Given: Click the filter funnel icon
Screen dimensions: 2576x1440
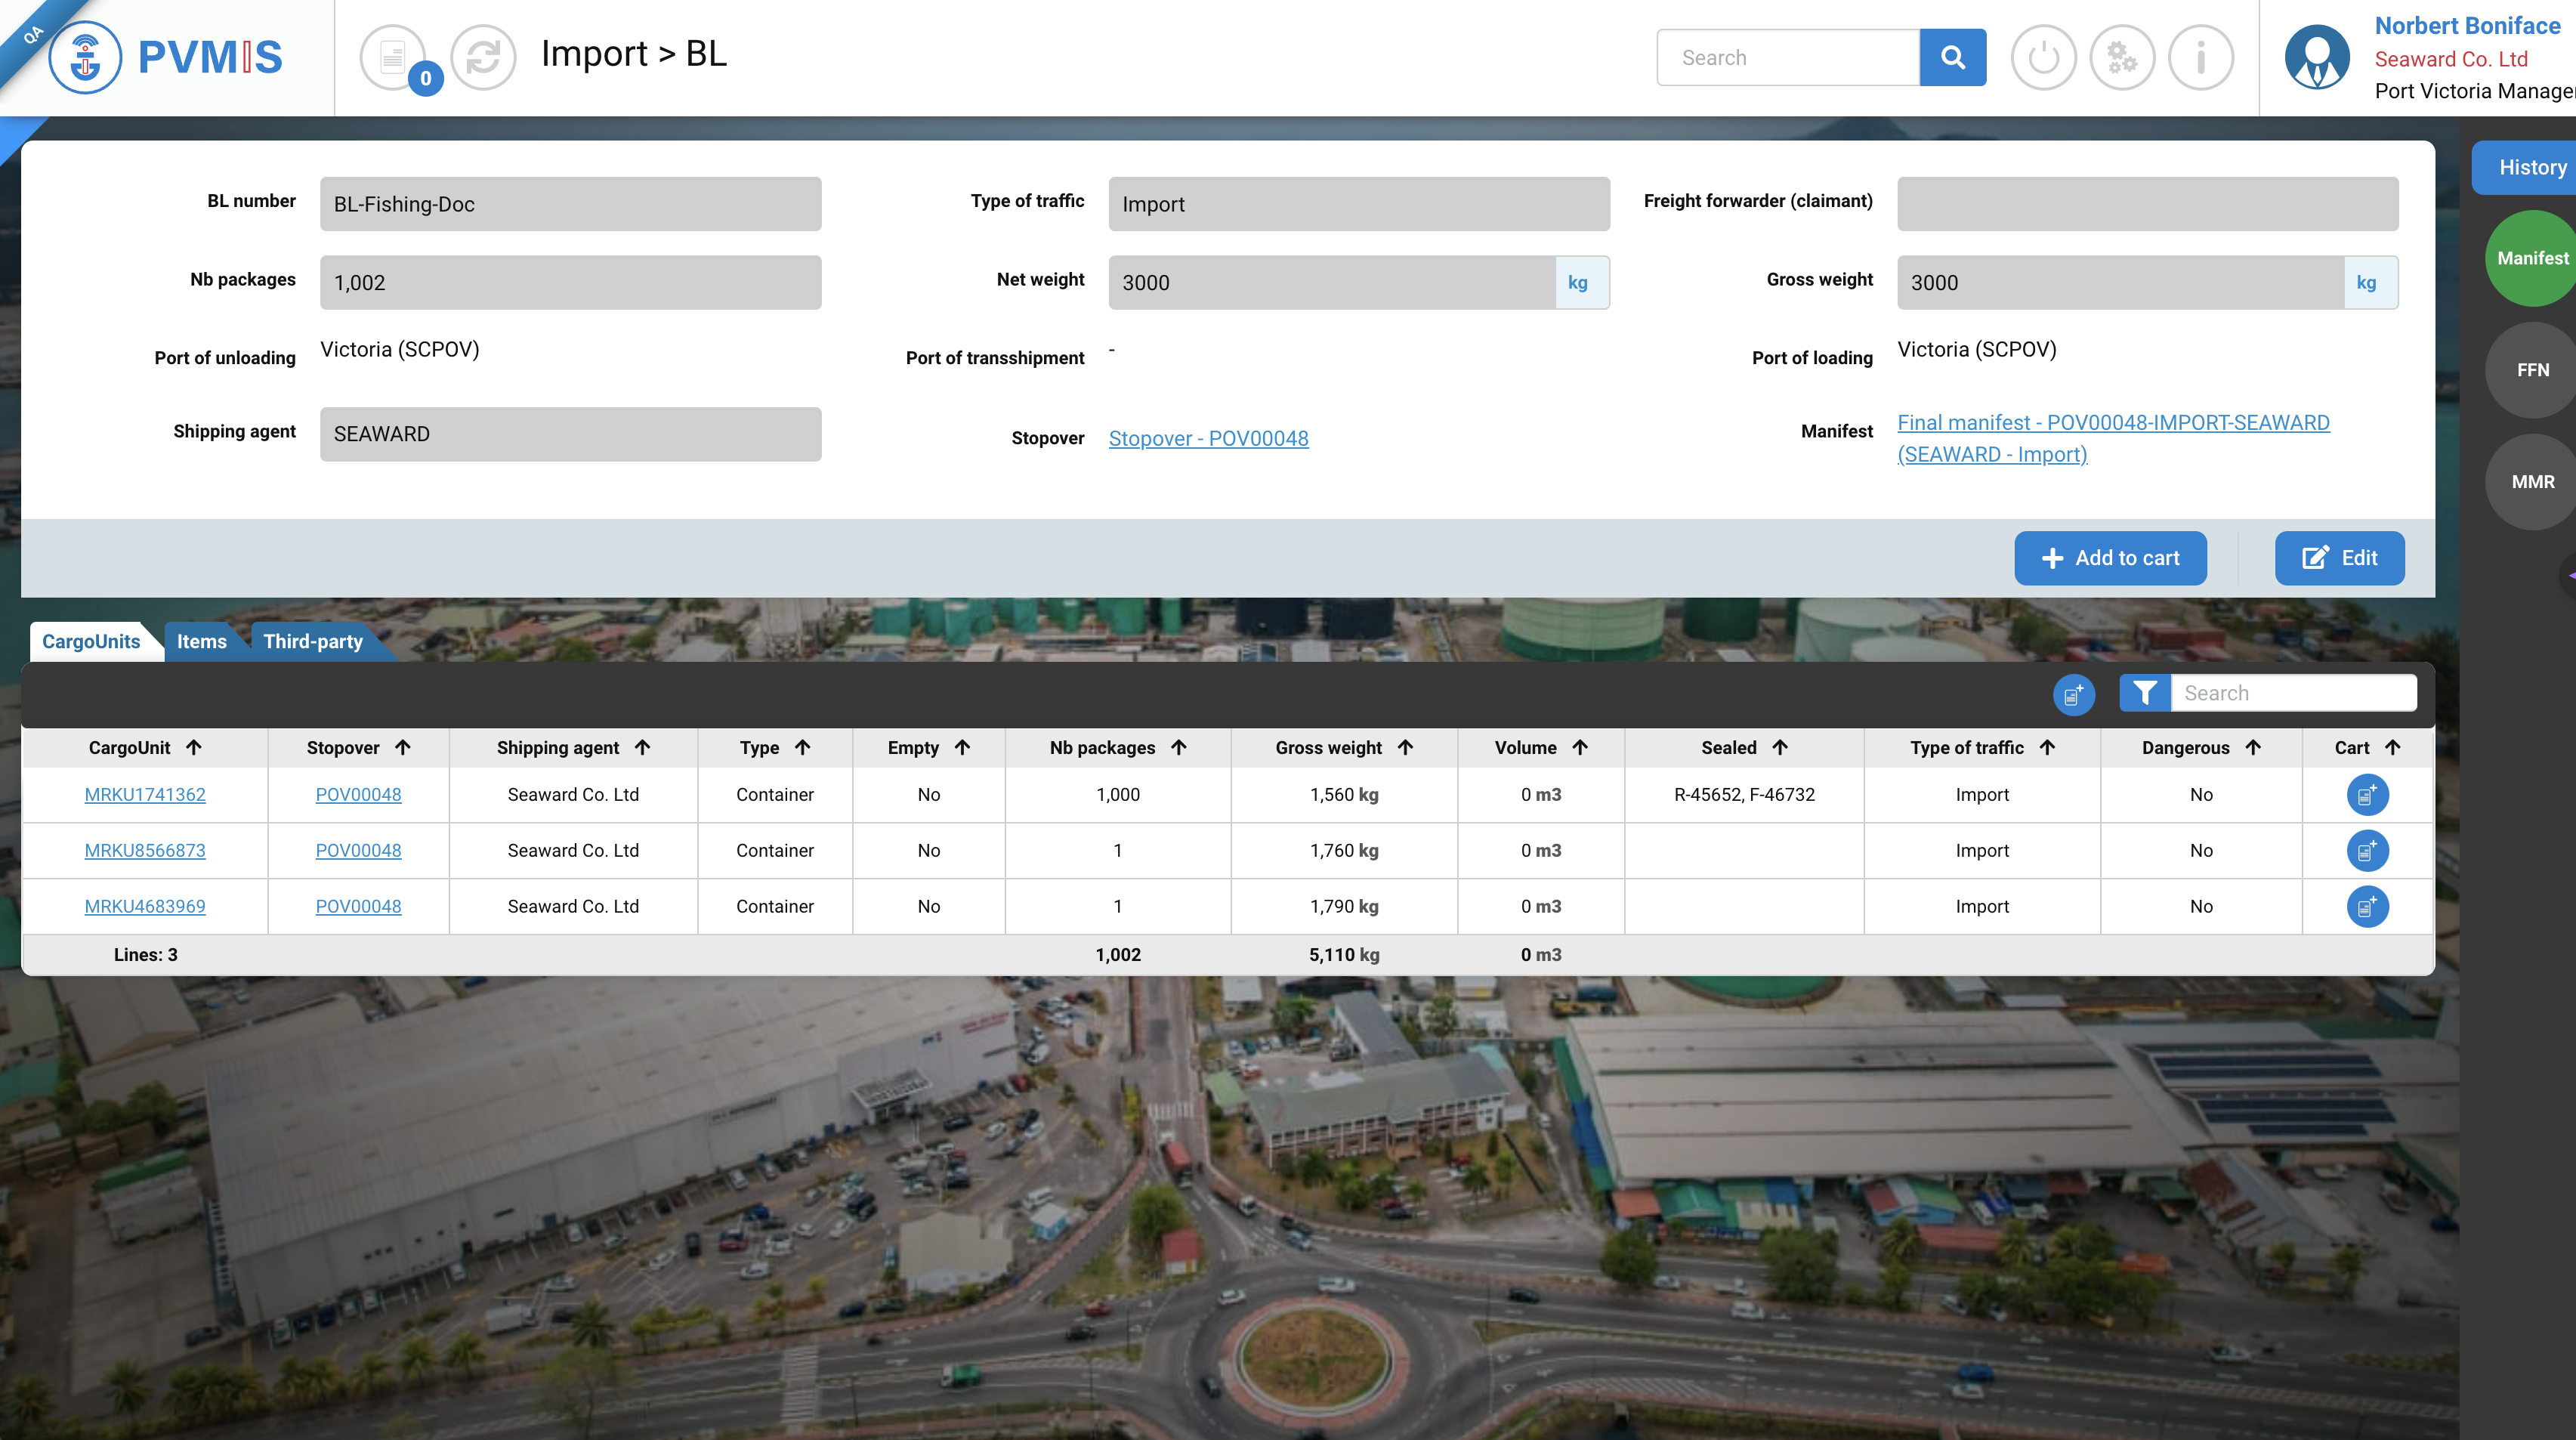Looking at the screenshot, I should click(x=2144, y=693).
